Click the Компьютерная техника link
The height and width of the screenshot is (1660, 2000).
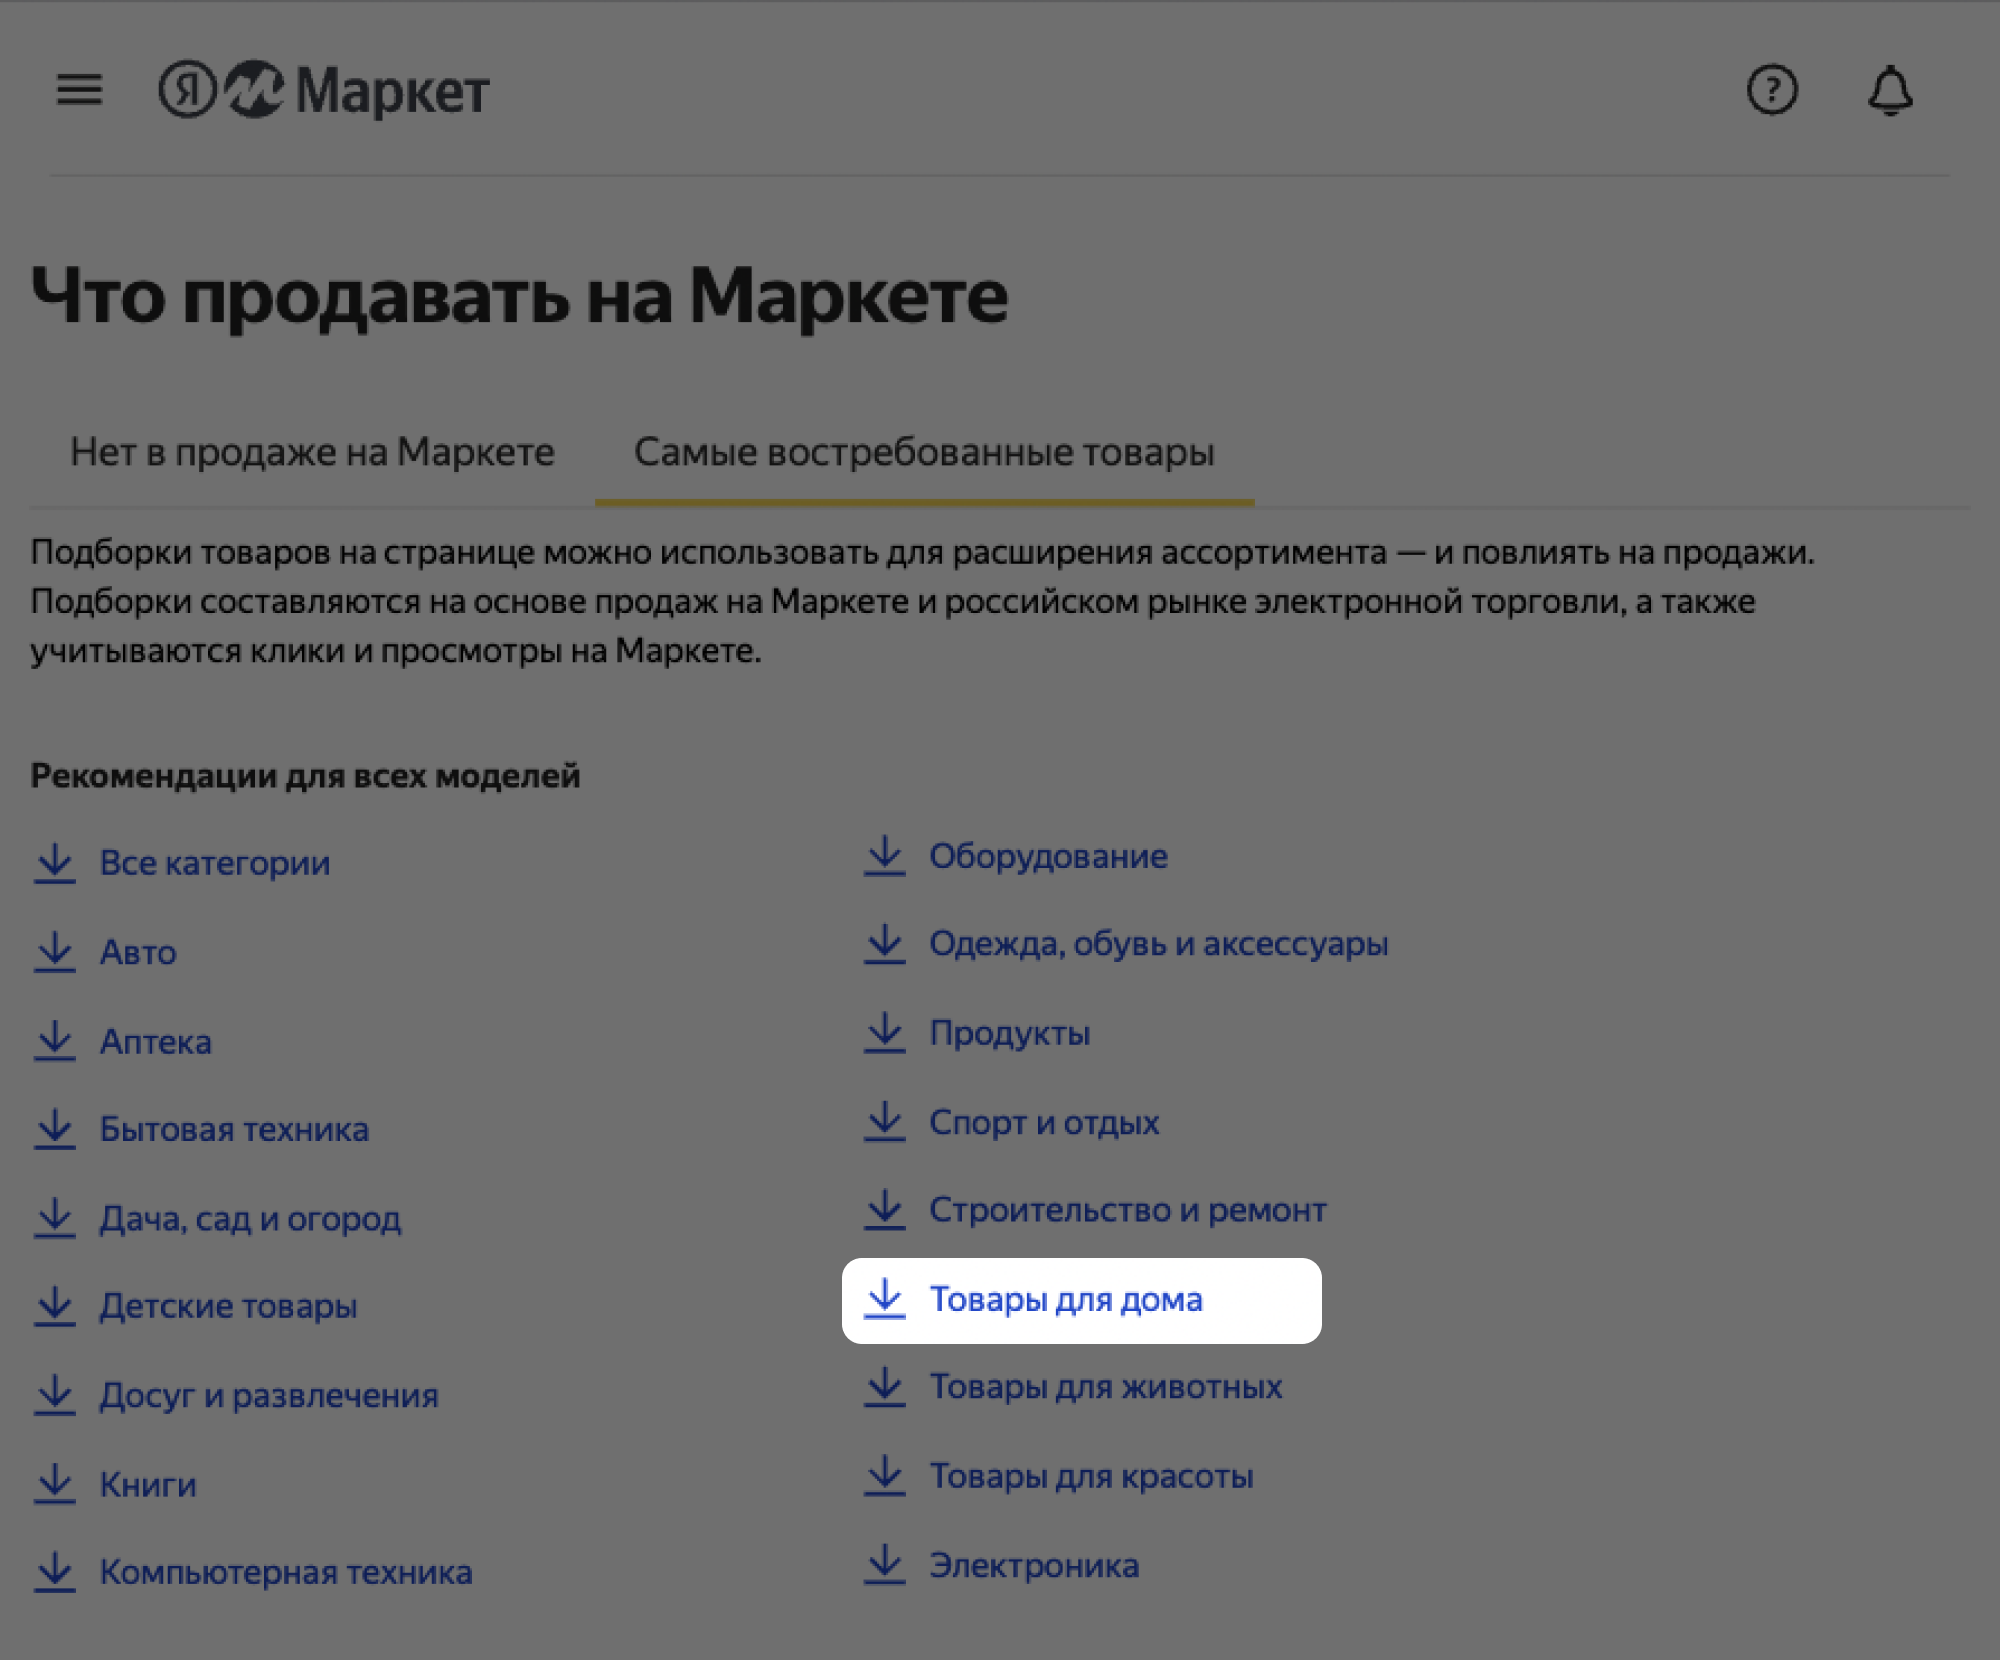pos(286,1573)
